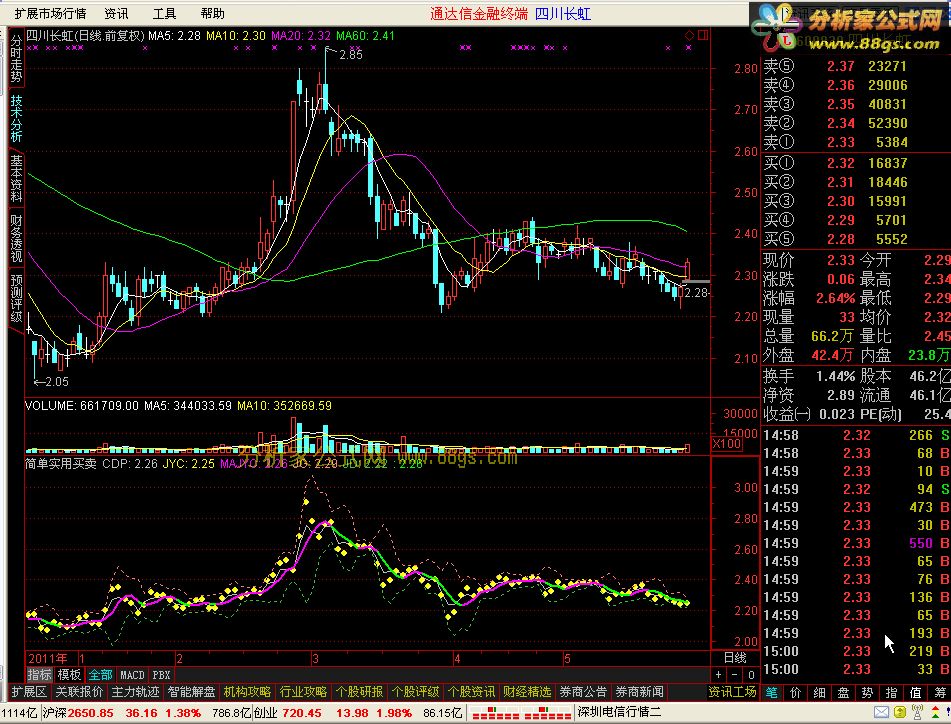Select the 模板 bottom tab
This screenshot has height=724, width=951.
coord(69,674)
